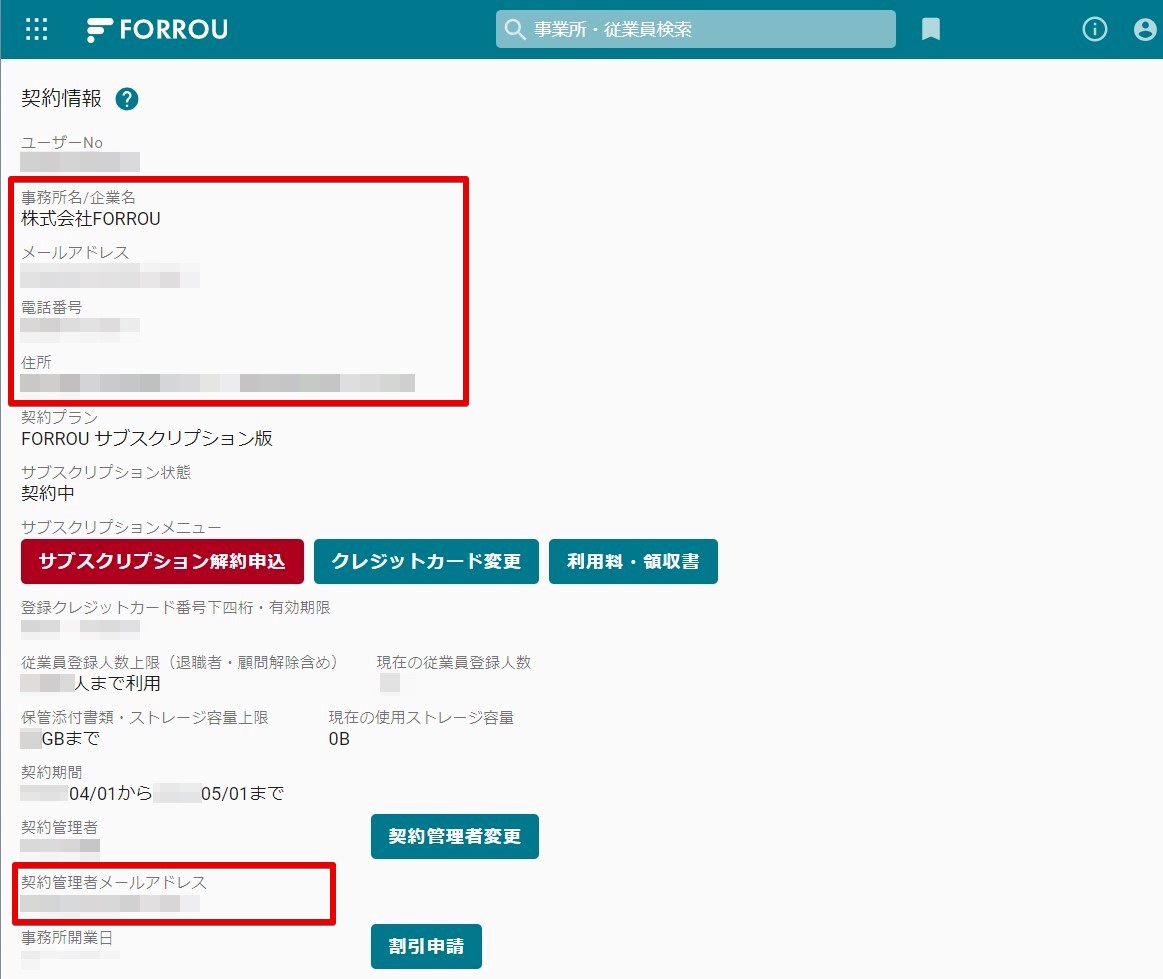Select the 契約中 status text
This screenshot has height=979, width=1163.
[47, 493]
